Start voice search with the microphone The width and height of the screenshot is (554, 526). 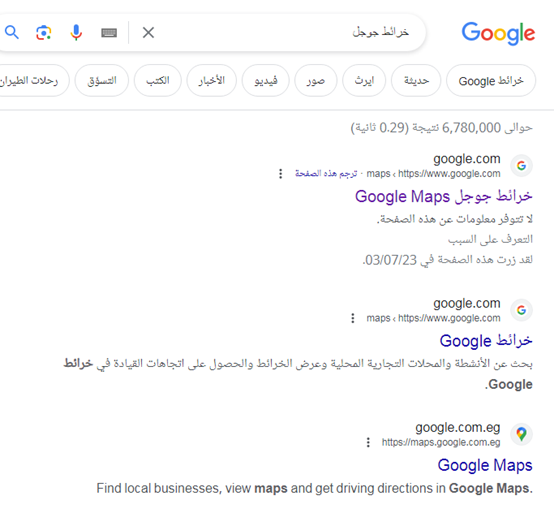[76, 32]
